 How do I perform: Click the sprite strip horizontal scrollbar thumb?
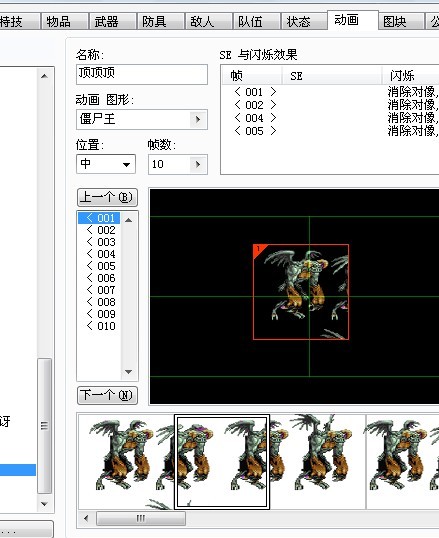coord(141,518)
